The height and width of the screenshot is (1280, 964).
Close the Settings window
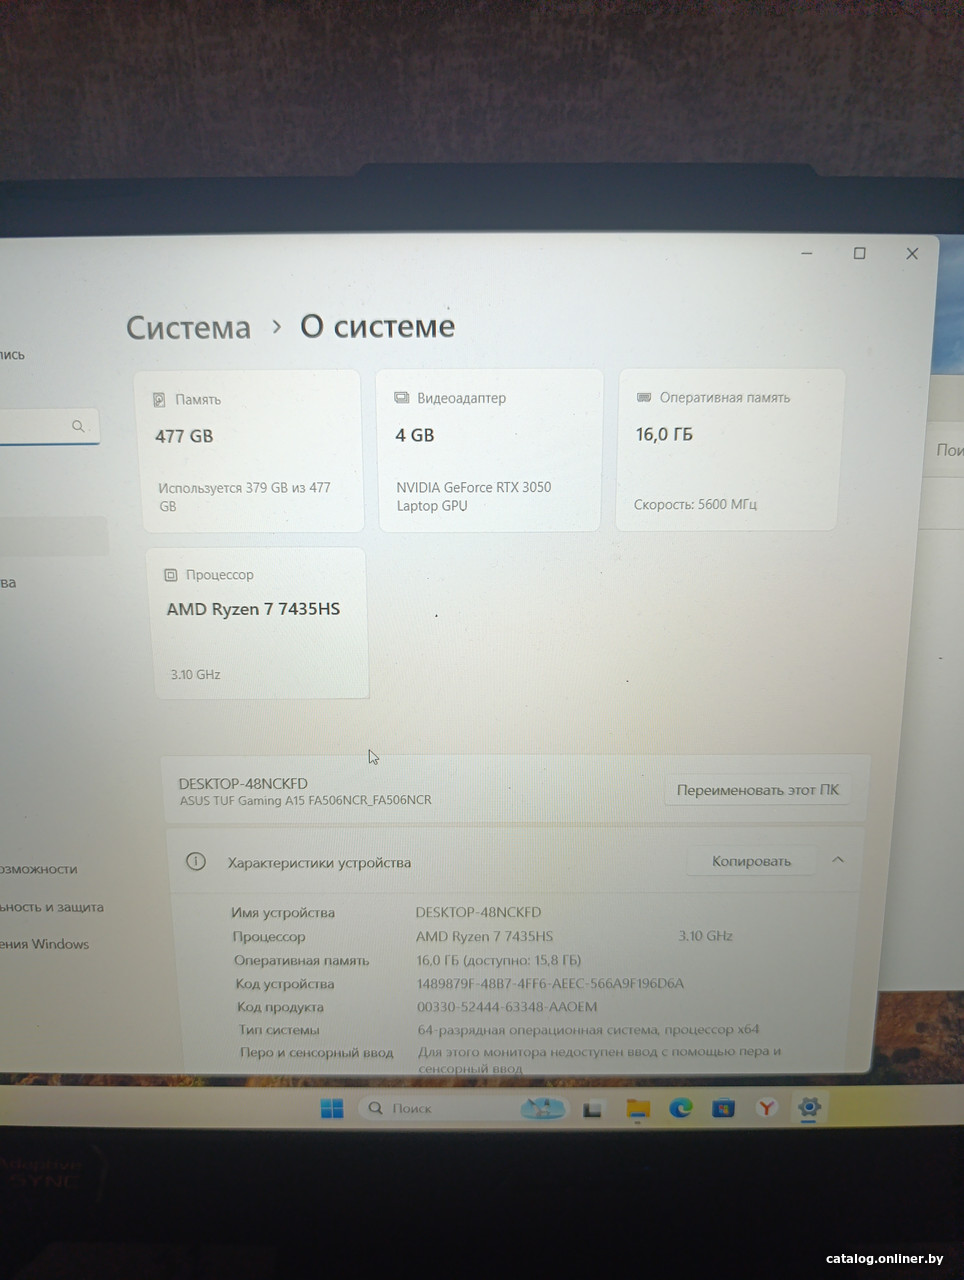(912, 254)
